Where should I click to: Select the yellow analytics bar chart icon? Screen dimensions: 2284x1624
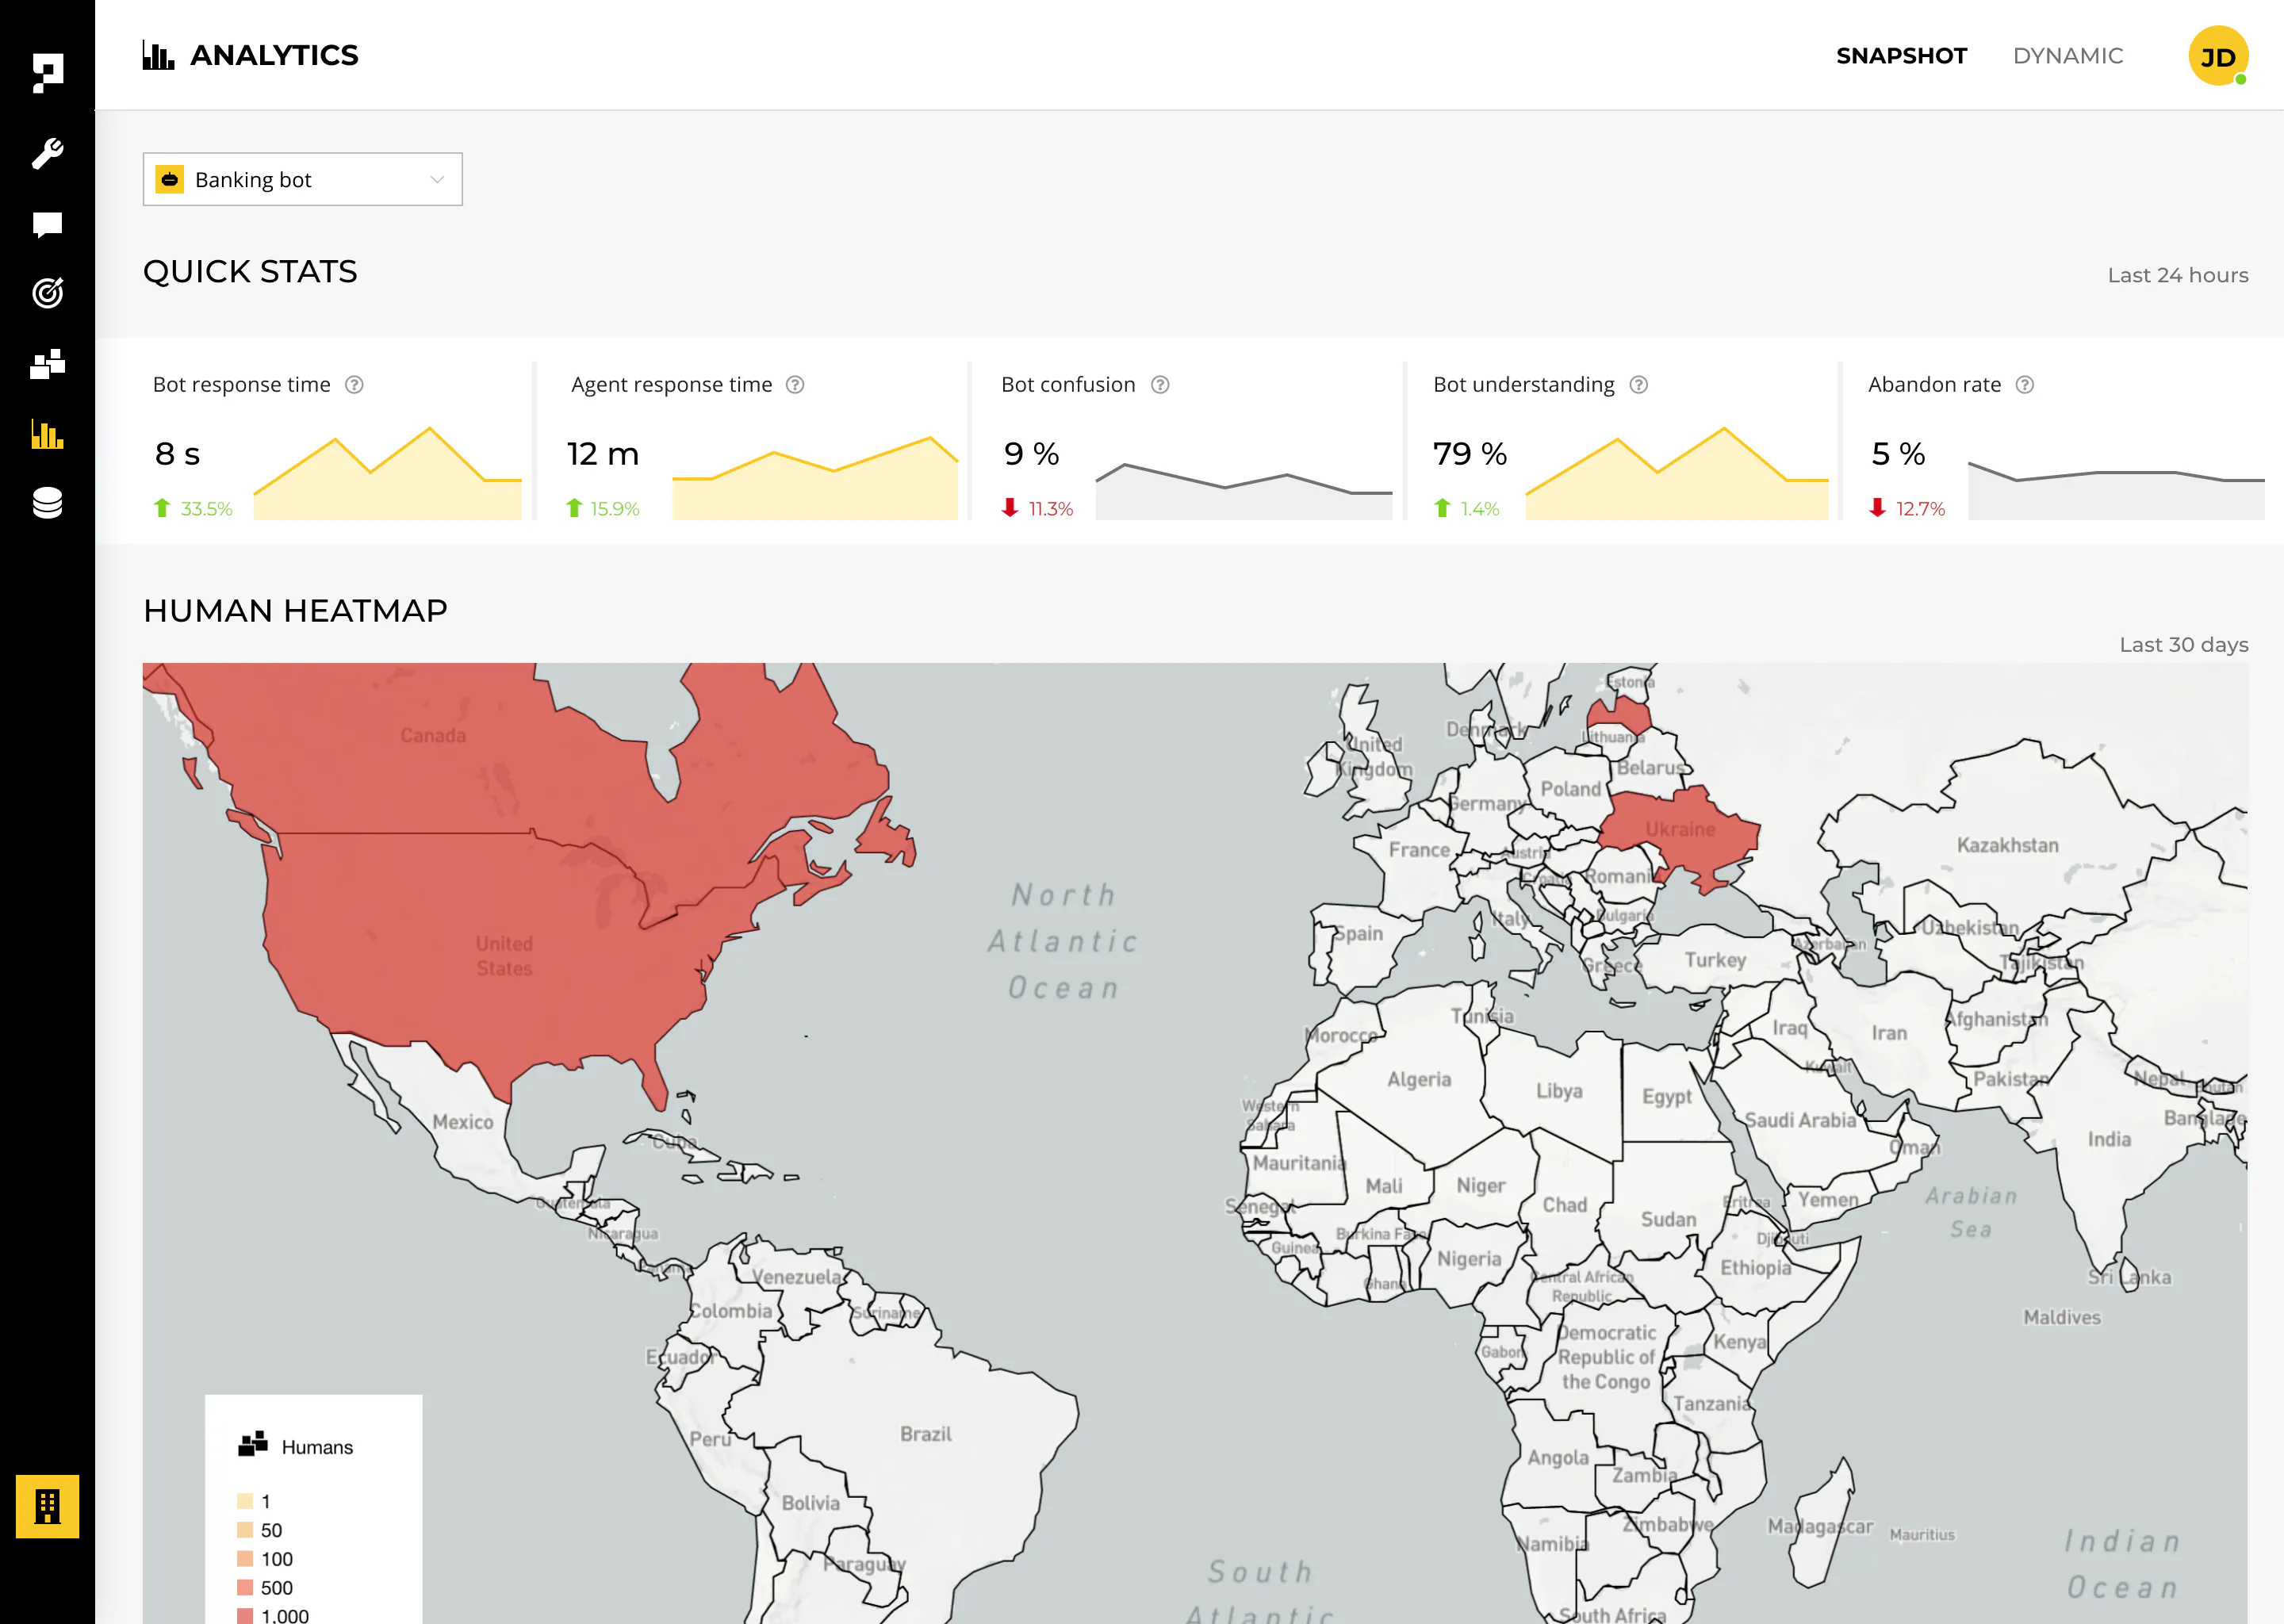click(47, 434)
